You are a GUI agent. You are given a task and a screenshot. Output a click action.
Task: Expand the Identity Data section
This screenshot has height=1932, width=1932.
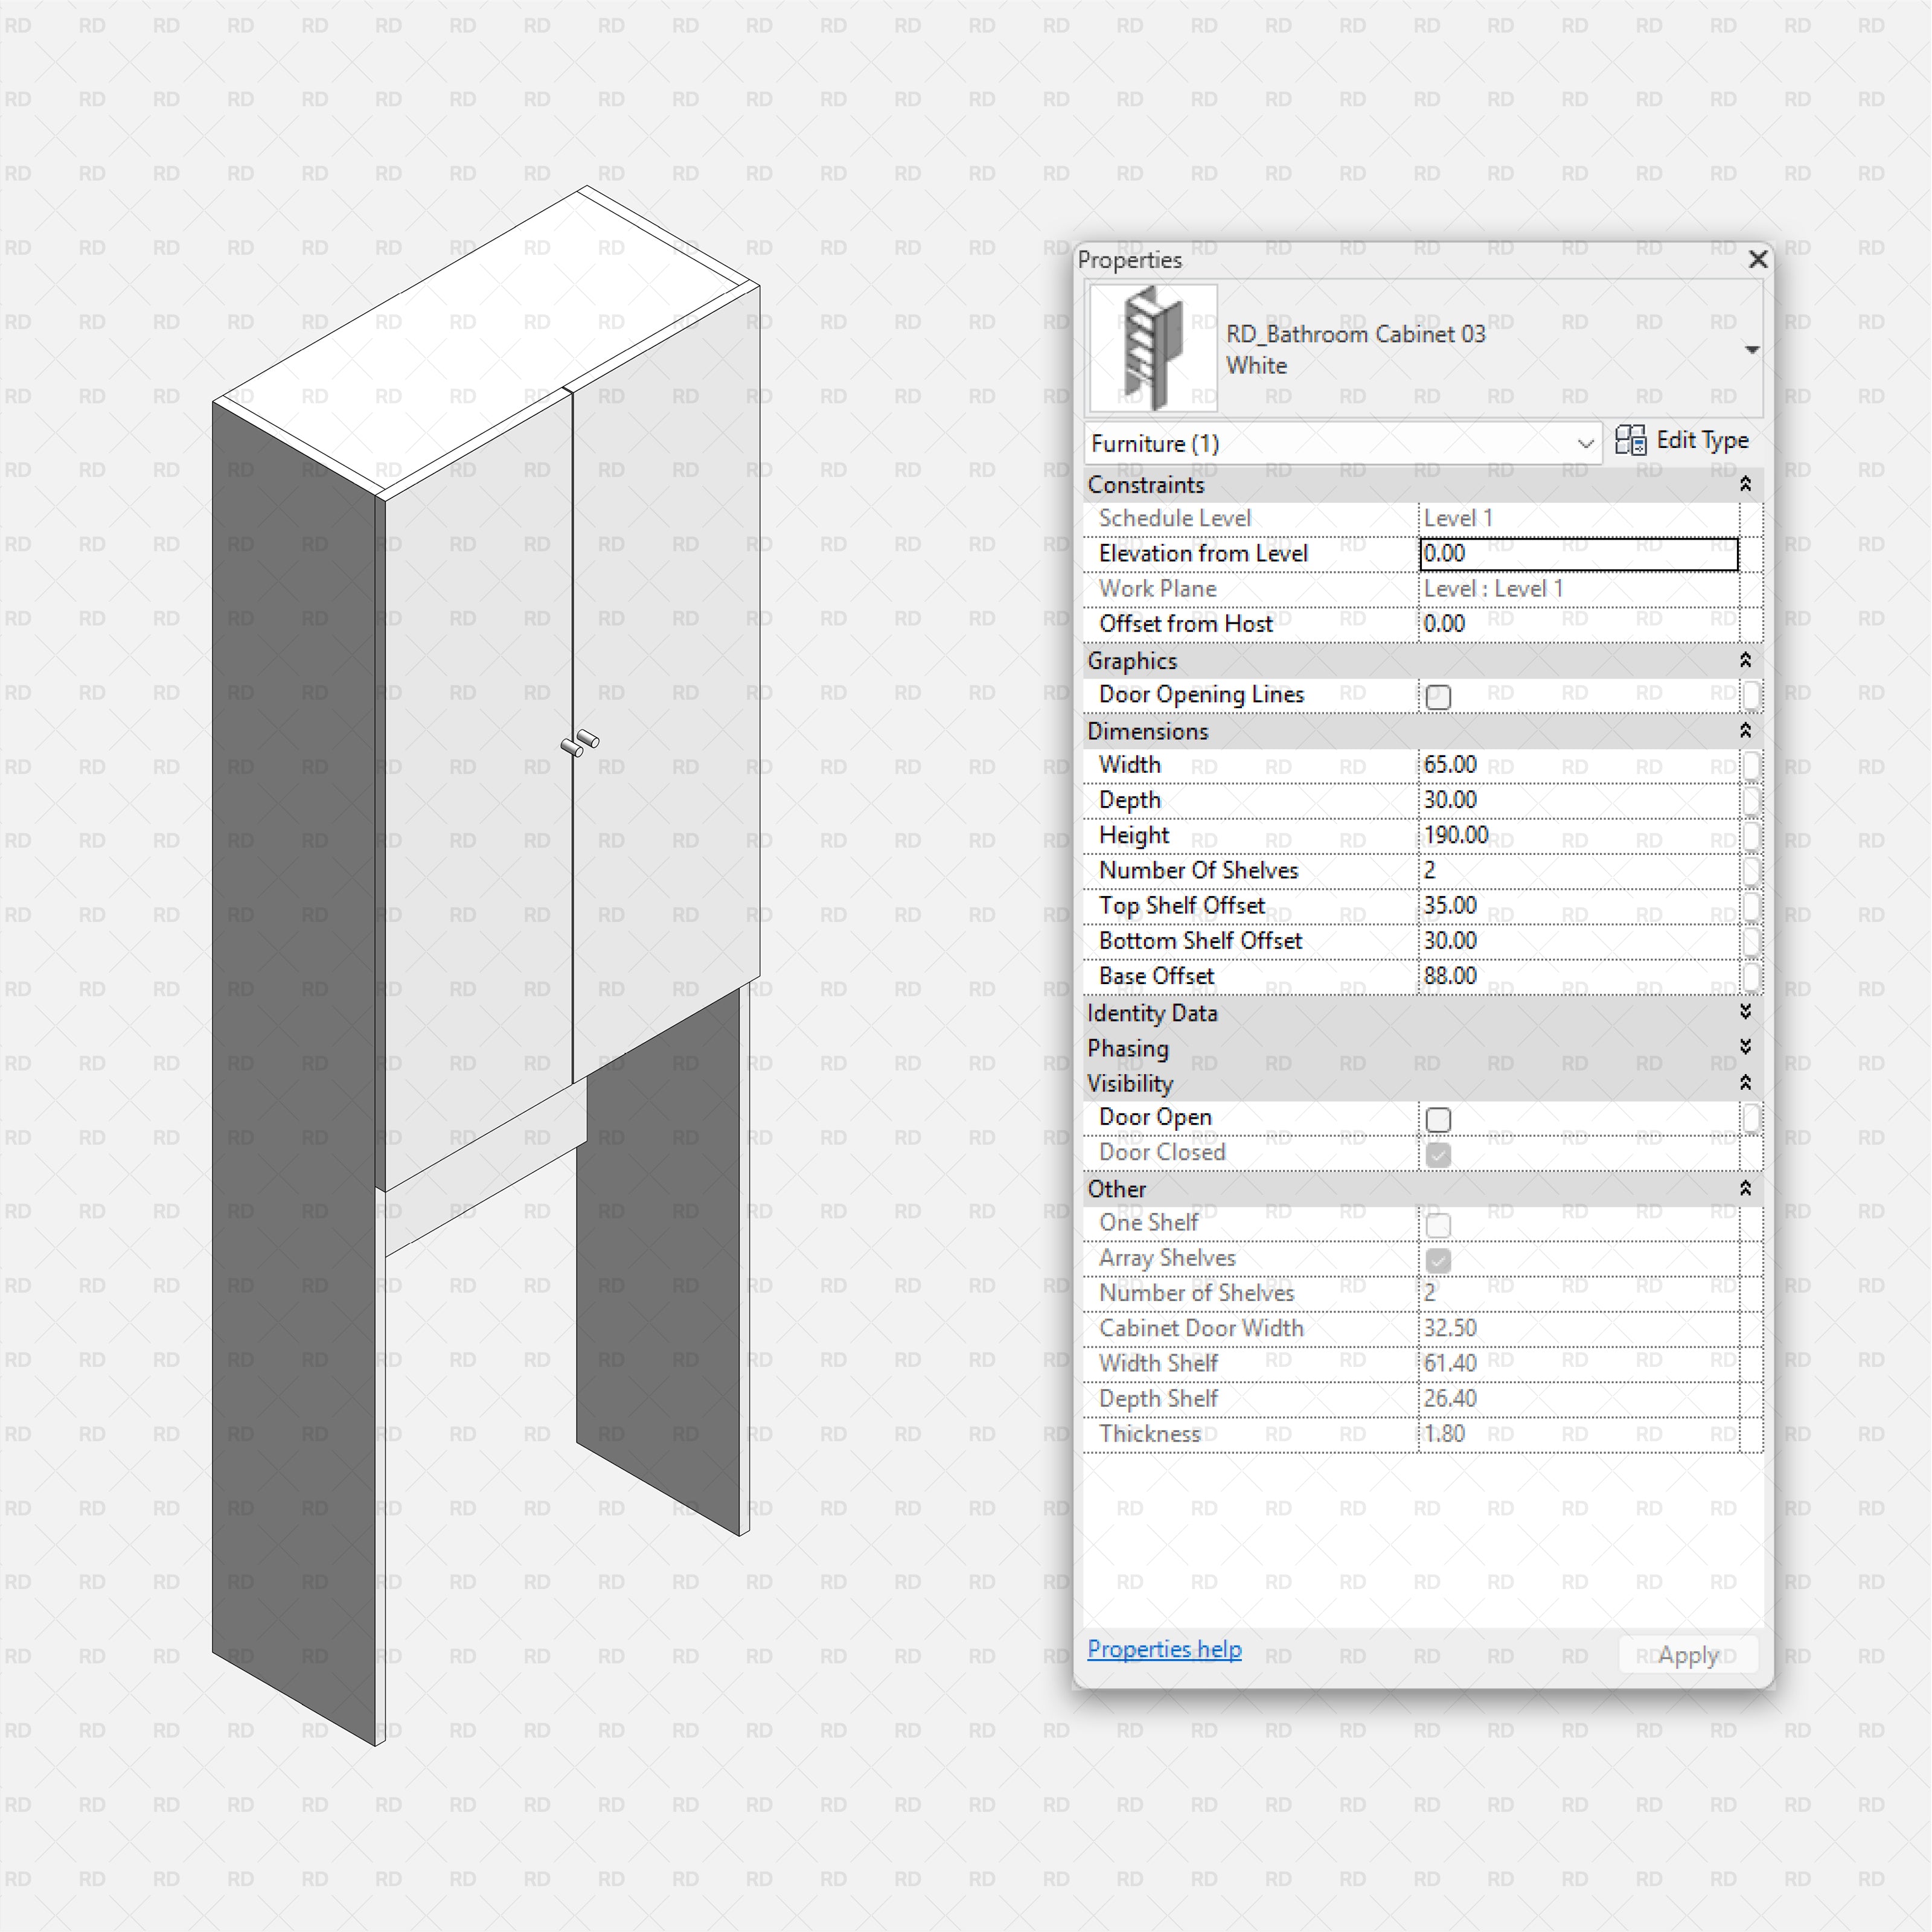[x=1746, y=1012]
